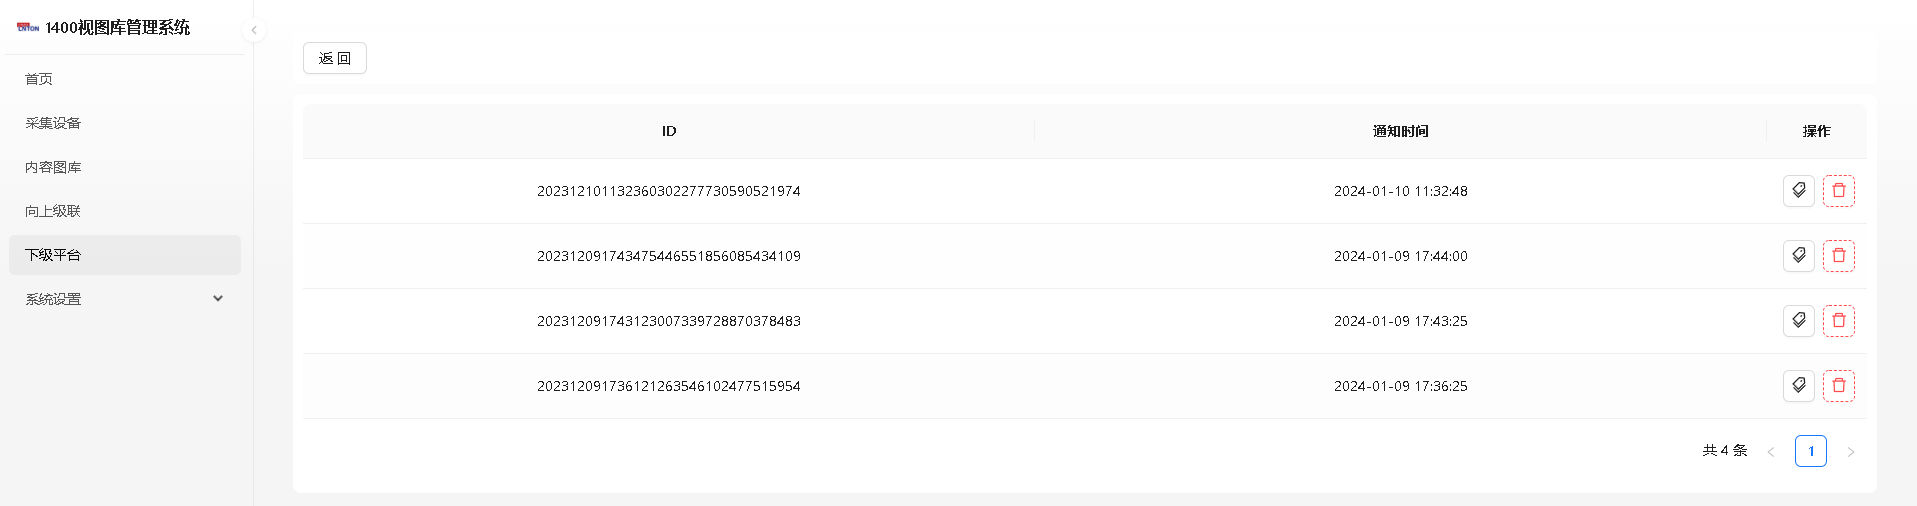Expand the 系统设置 submenu chevron
This screenshot has height=506, width=1917.
tap(218, 298)
